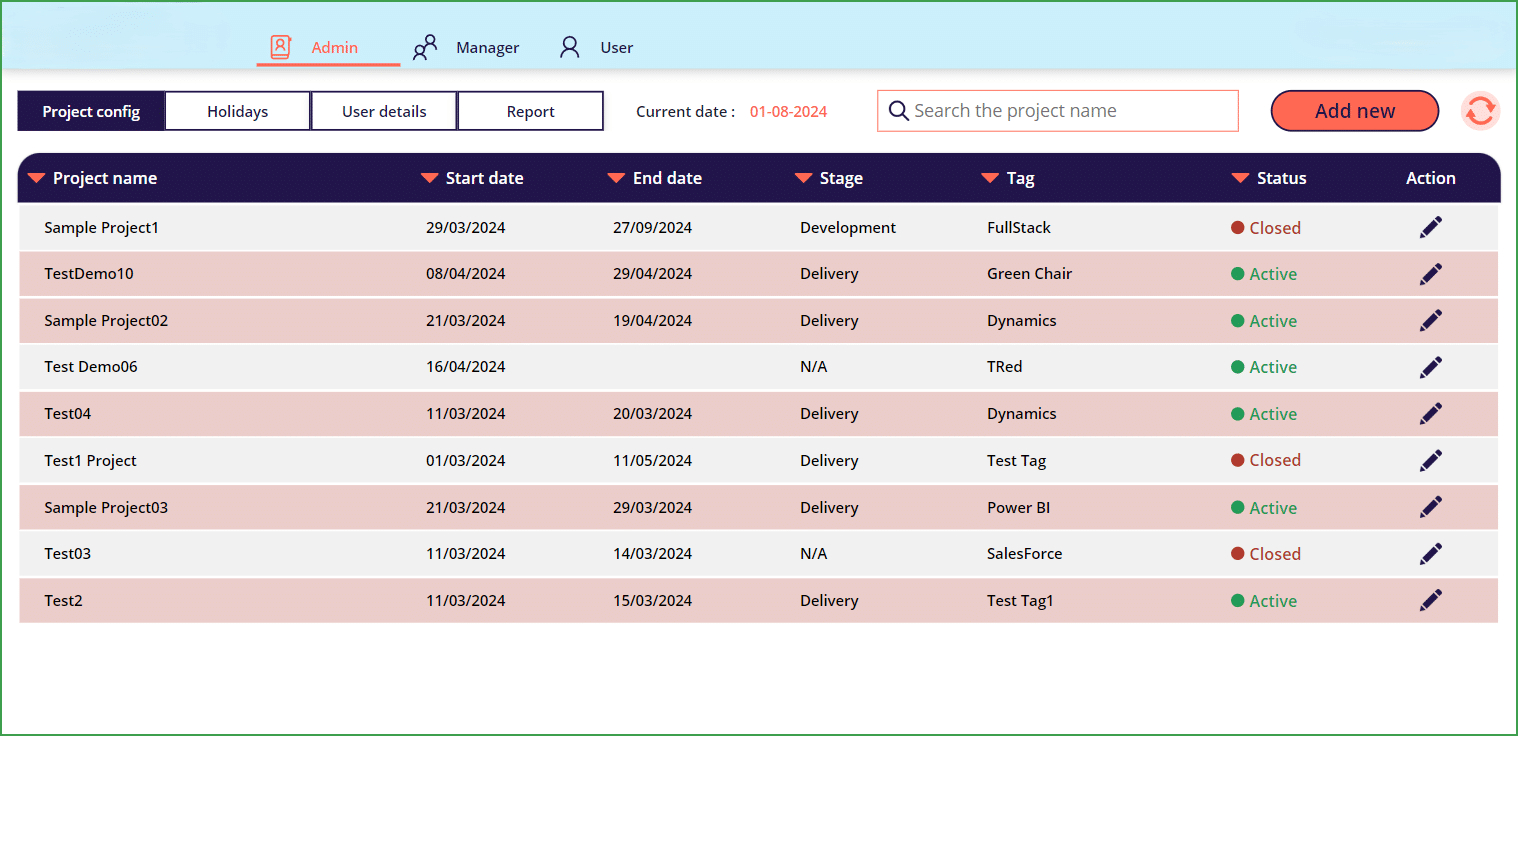Open the Project name sort dropdown
The width and height of the screenshot is (1518, 849).
[x=37, y=178]
